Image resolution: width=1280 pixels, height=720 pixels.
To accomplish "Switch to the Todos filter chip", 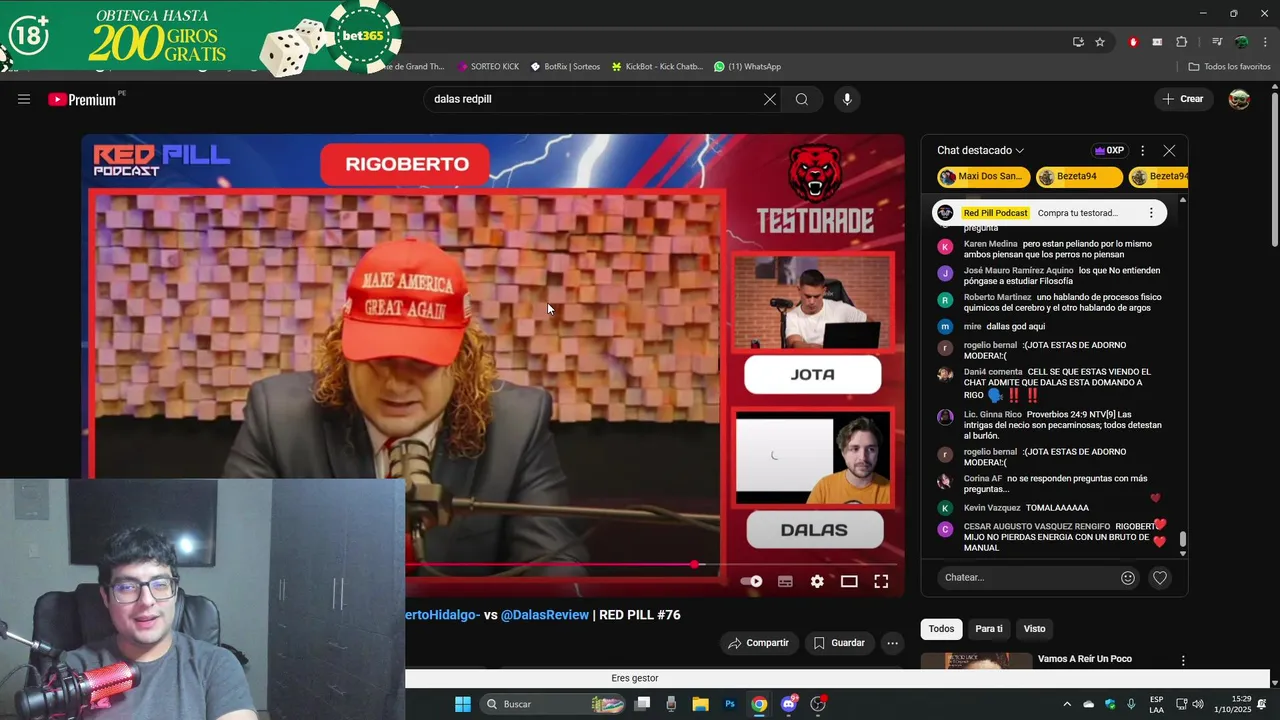I will 941,629.
